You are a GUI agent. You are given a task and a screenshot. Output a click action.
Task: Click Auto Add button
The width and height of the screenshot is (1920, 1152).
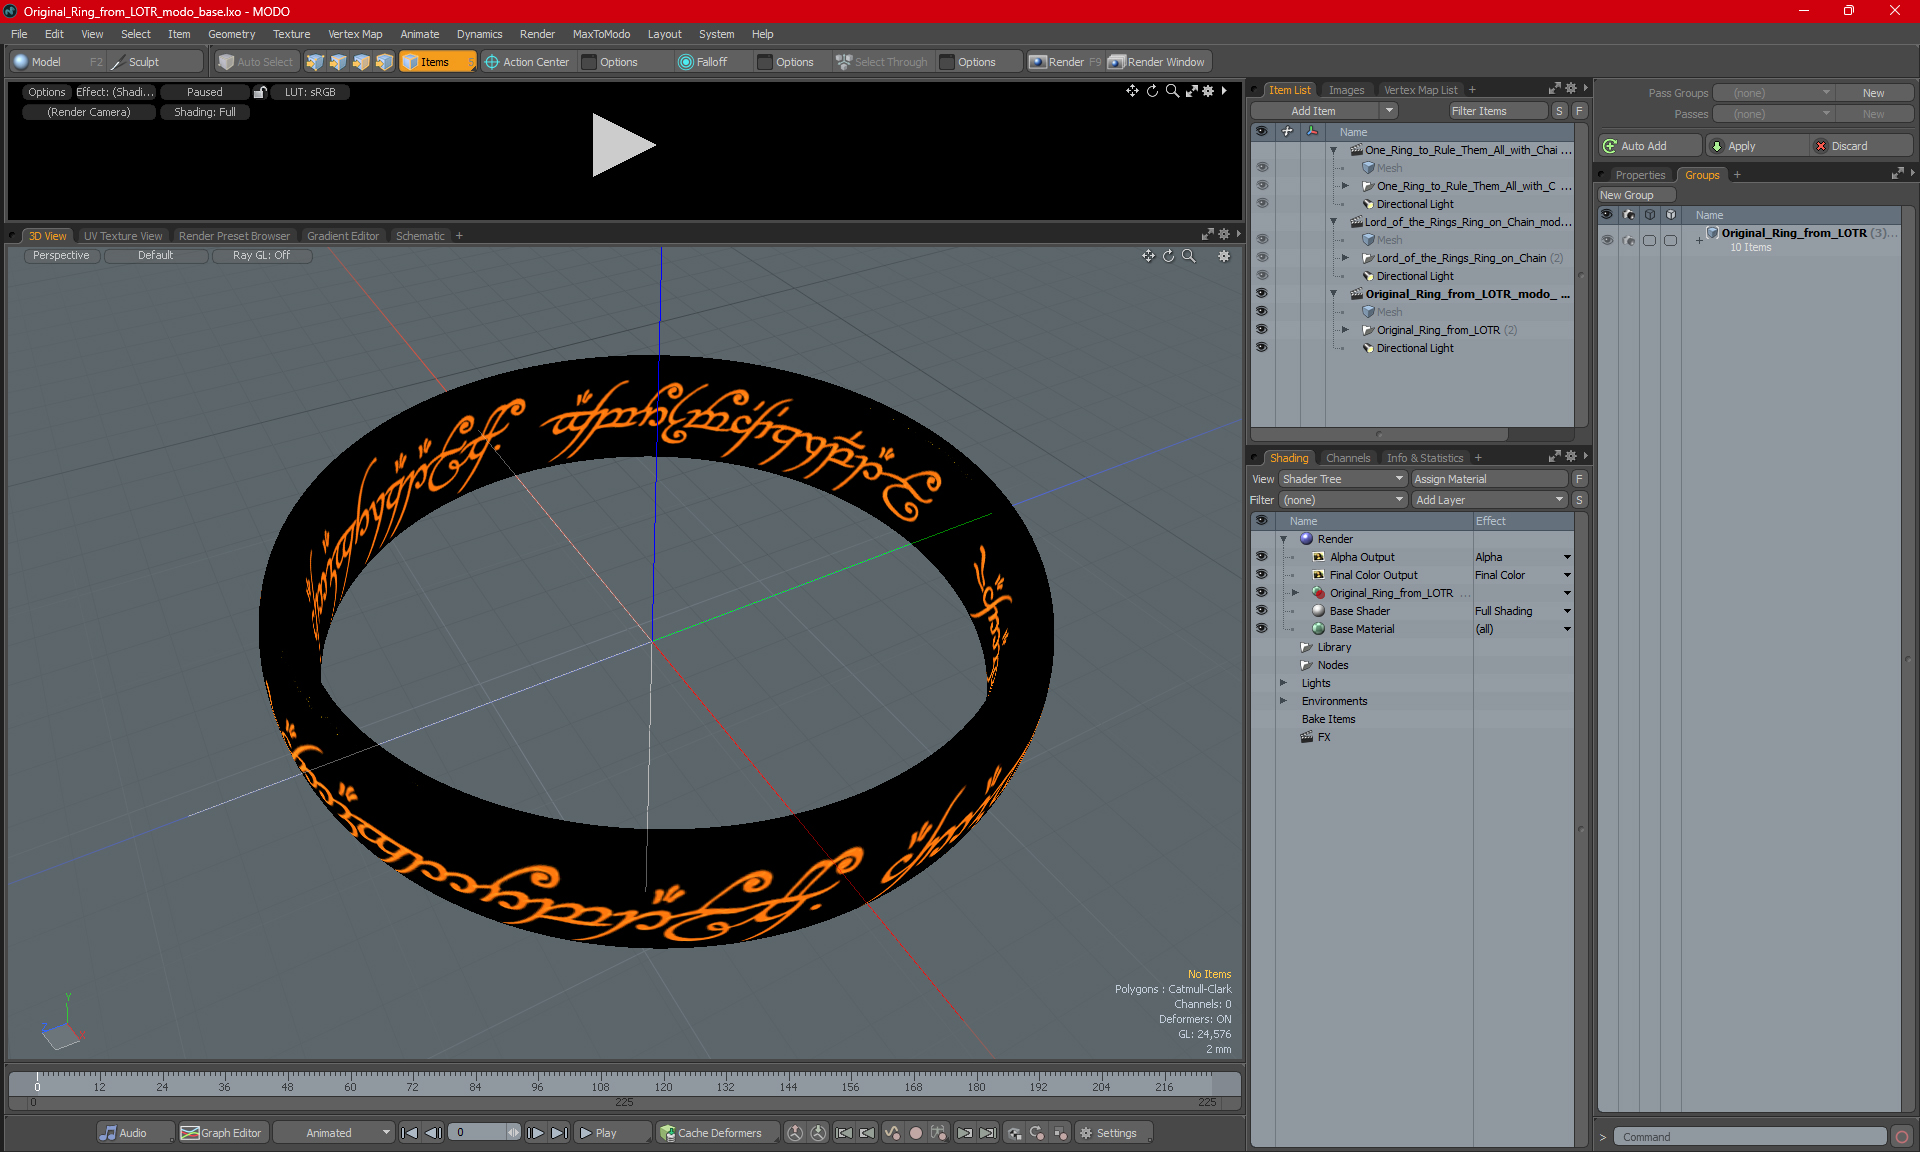click(x=1649, y=146)
